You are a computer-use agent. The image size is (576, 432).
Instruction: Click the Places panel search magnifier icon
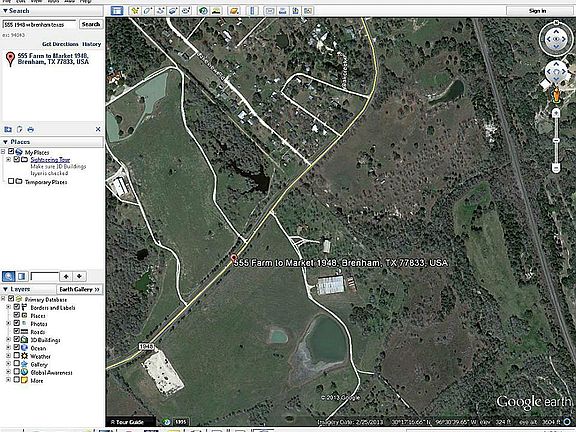coord(8,276)
